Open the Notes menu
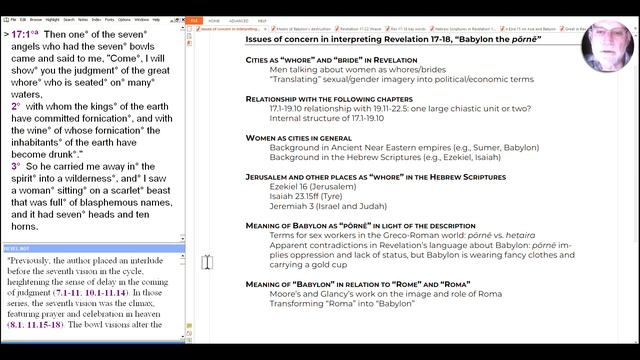640x360 pixels. (x=83, y=20)
